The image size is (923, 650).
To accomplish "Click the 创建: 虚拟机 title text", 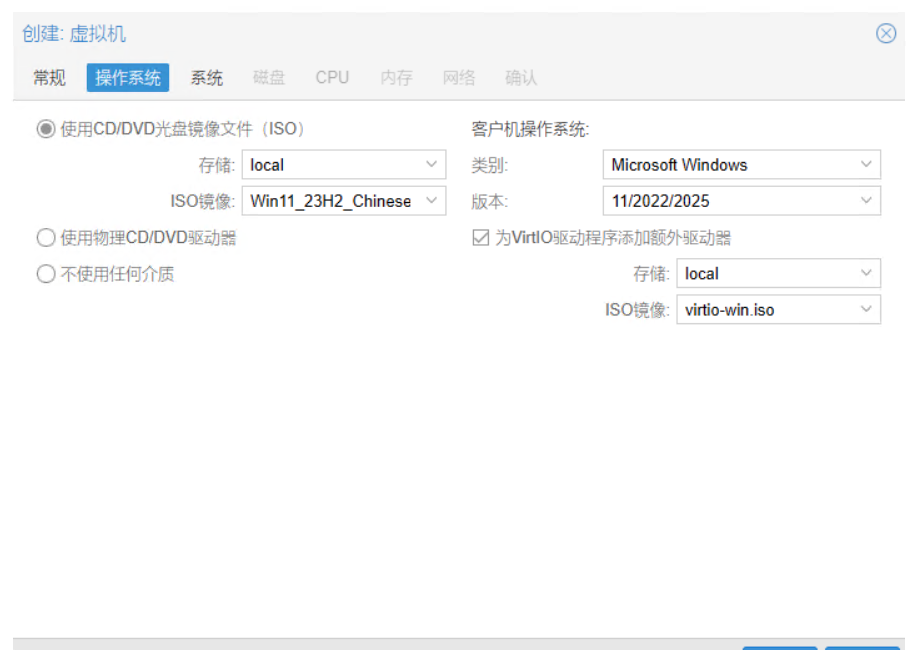I will point(74,34).
